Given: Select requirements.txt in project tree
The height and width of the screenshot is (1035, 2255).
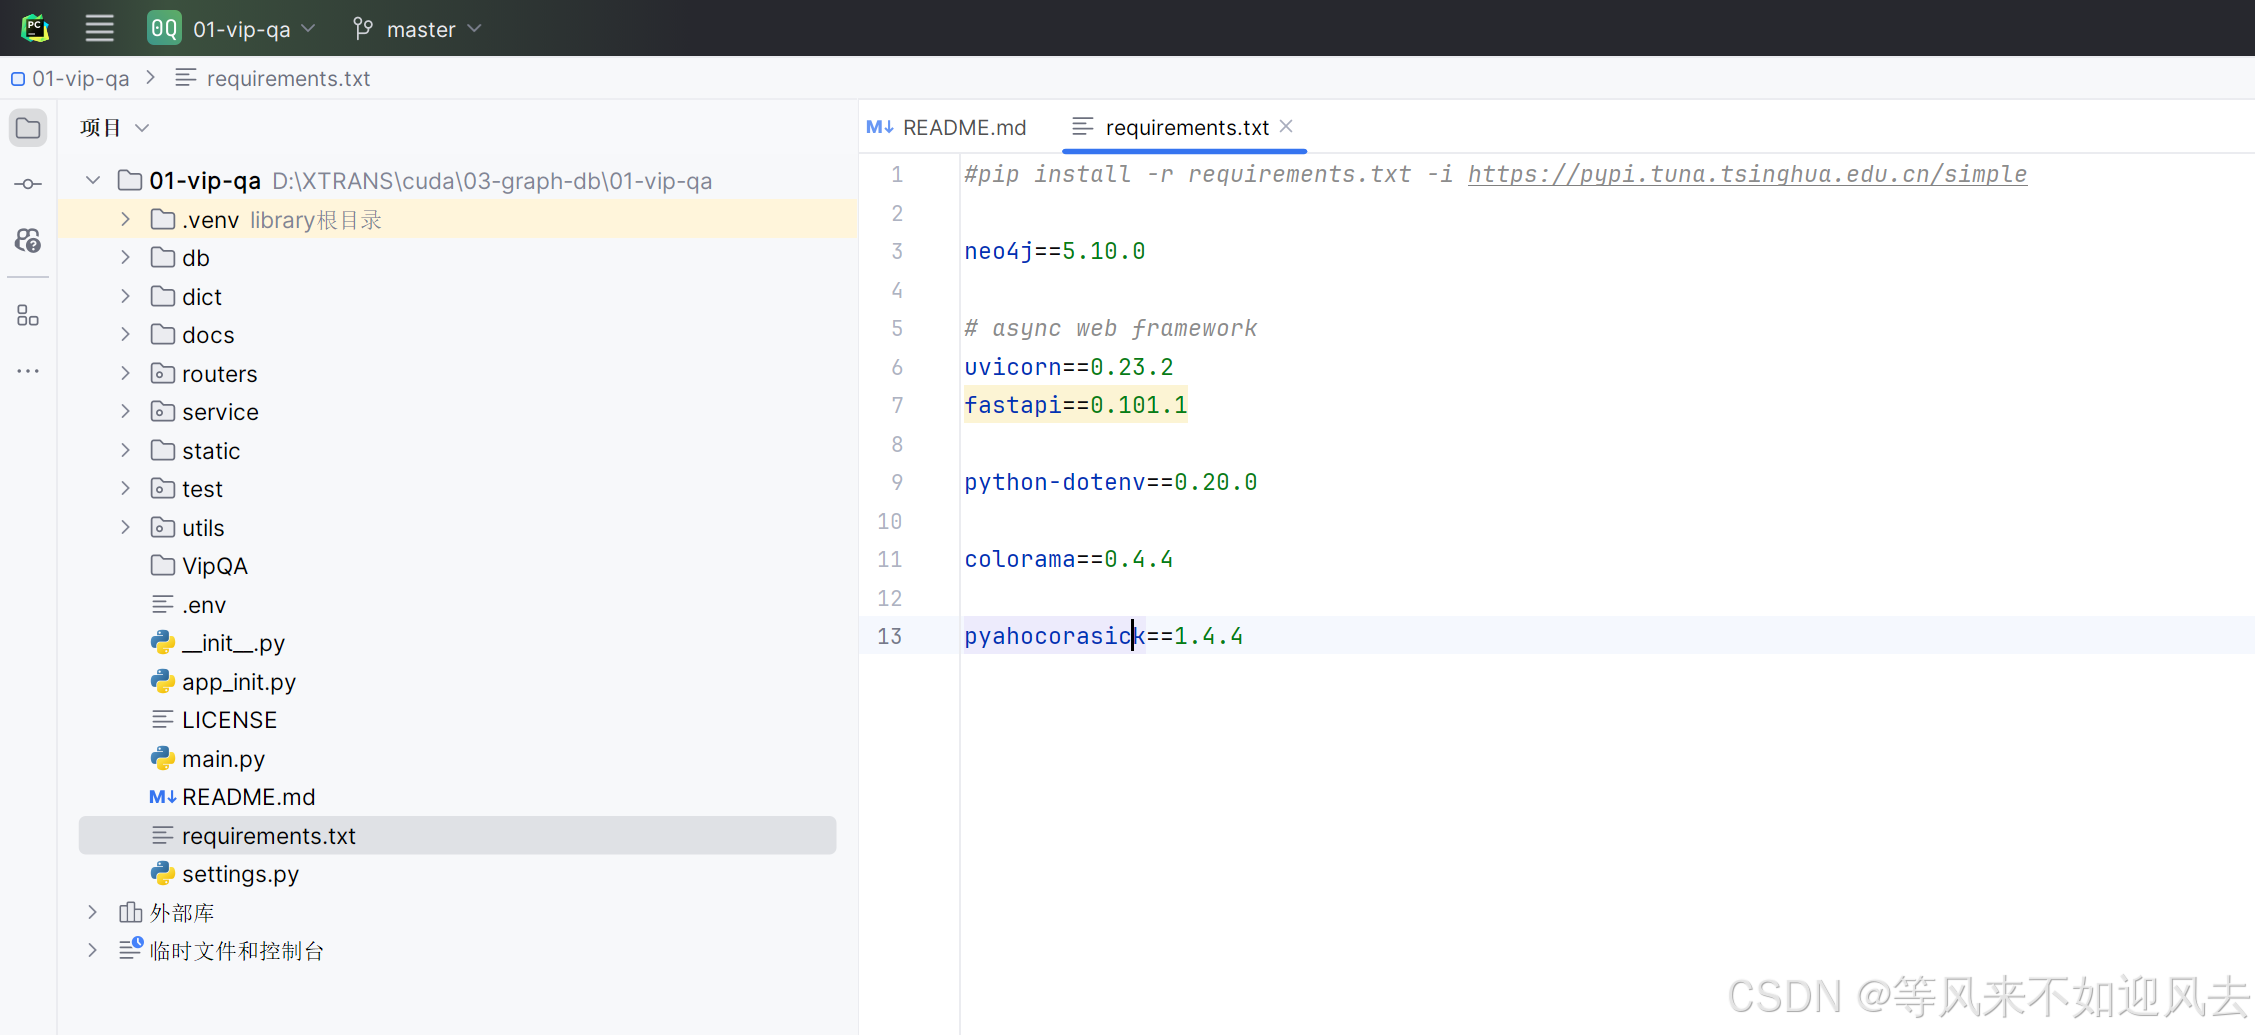Looking at the screenshot, I should point(457,836).
